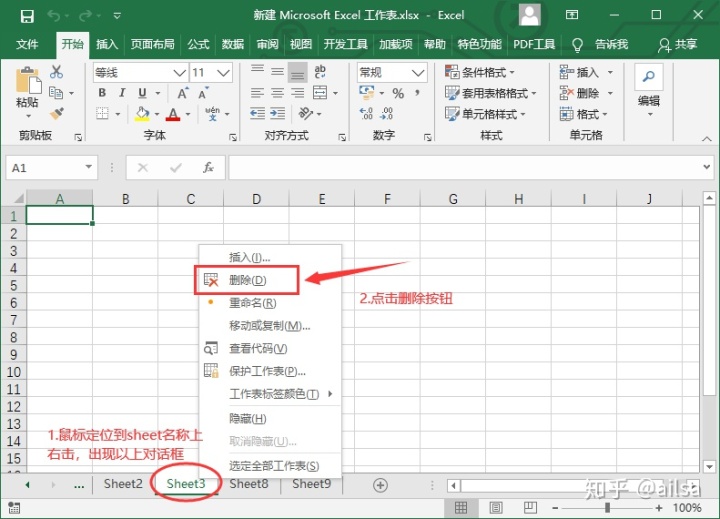This screenshot has height=519, width=720.
Task: Click the decrease indent icon
Action: click(257, 113)
